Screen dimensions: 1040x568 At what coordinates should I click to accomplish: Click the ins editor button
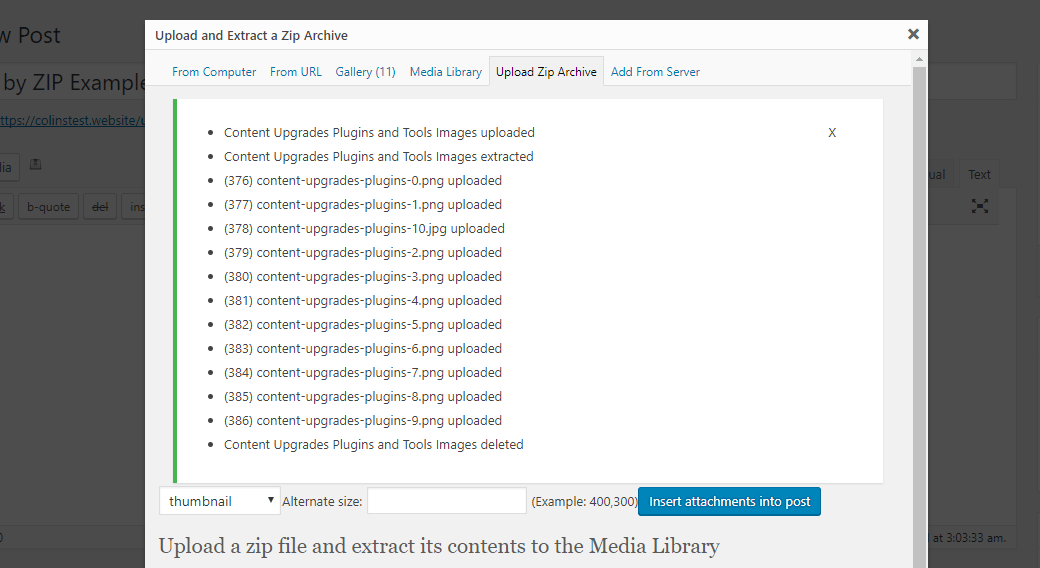pyautogui.click(x=137, y=207)
